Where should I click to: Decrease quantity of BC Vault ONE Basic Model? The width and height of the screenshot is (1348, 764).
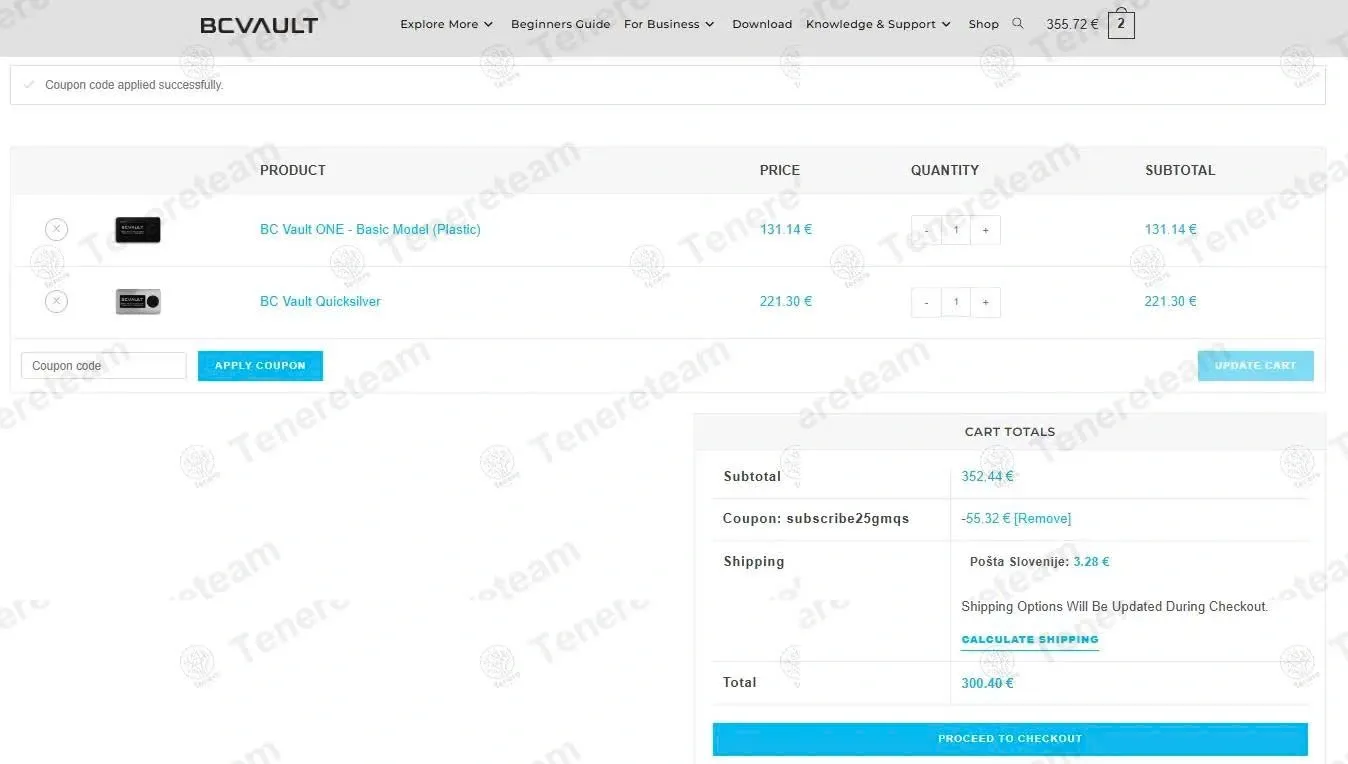926,230
